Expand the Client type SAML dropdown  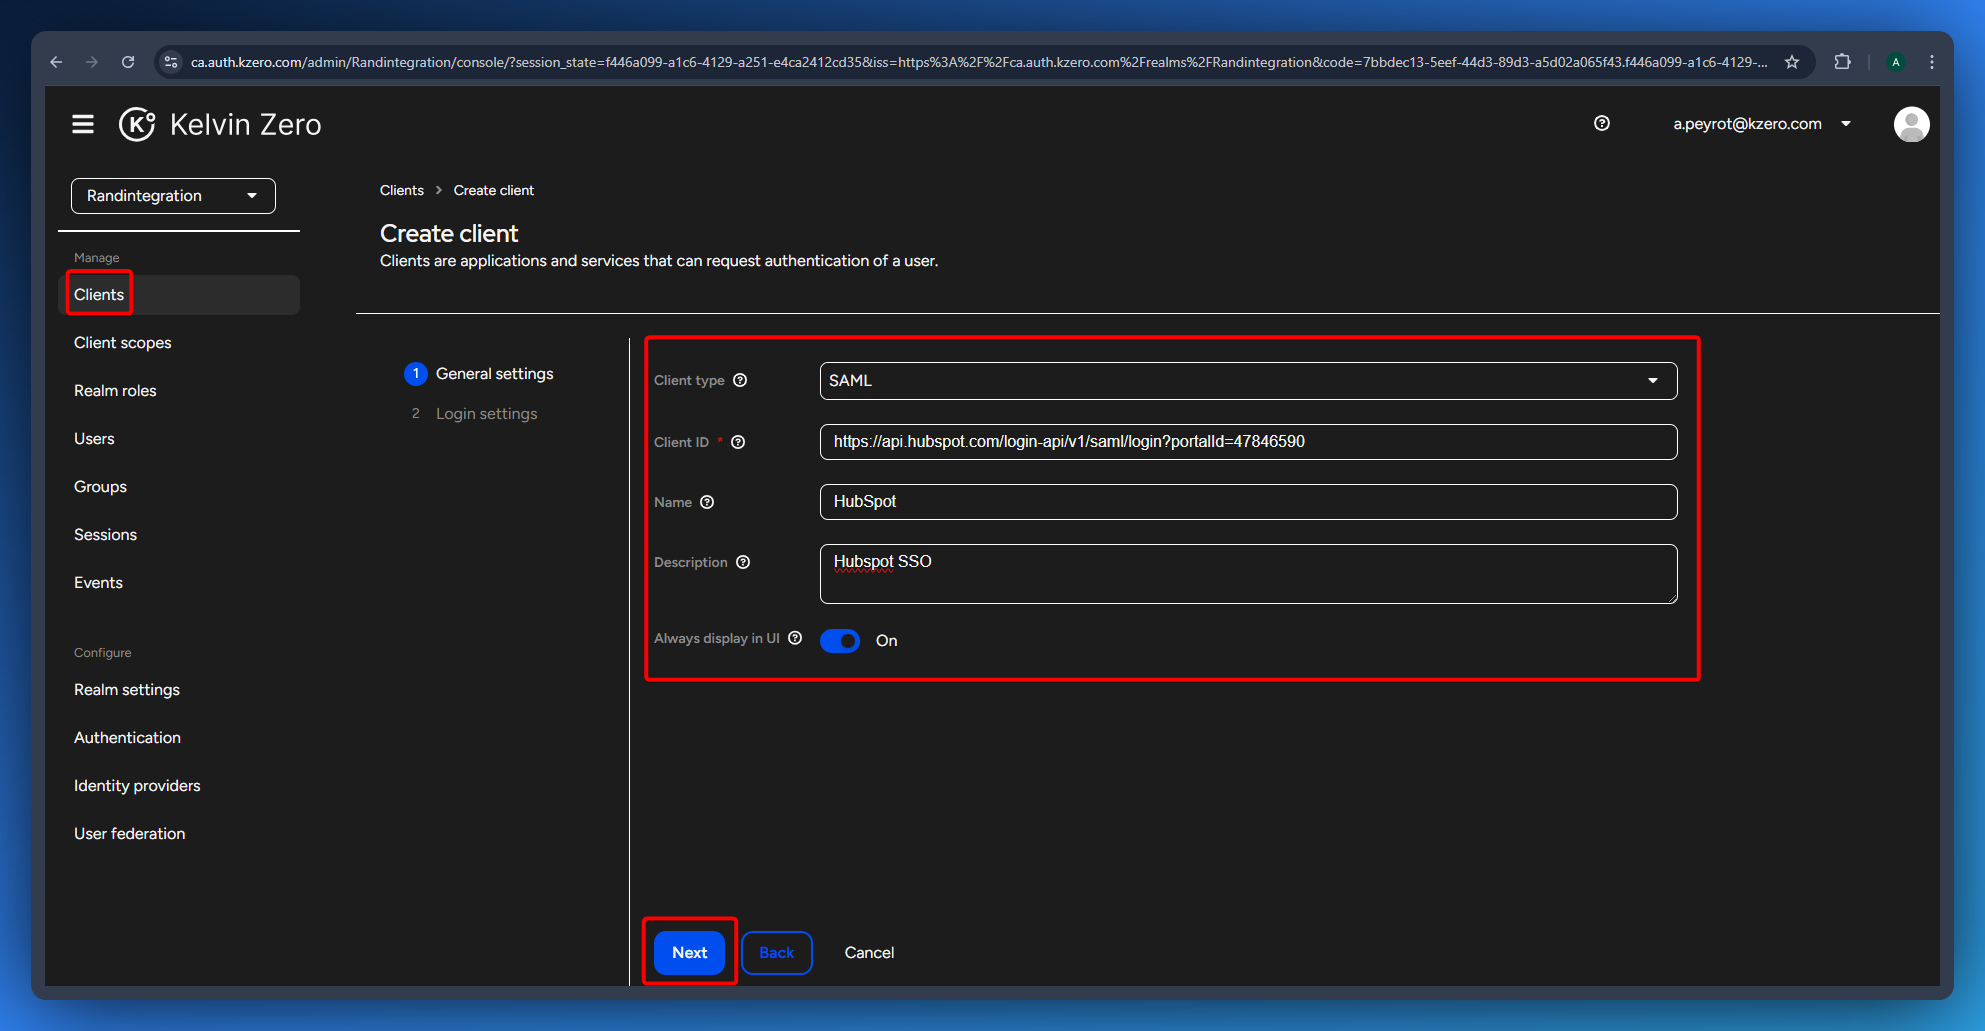[x=1248, y=381]
